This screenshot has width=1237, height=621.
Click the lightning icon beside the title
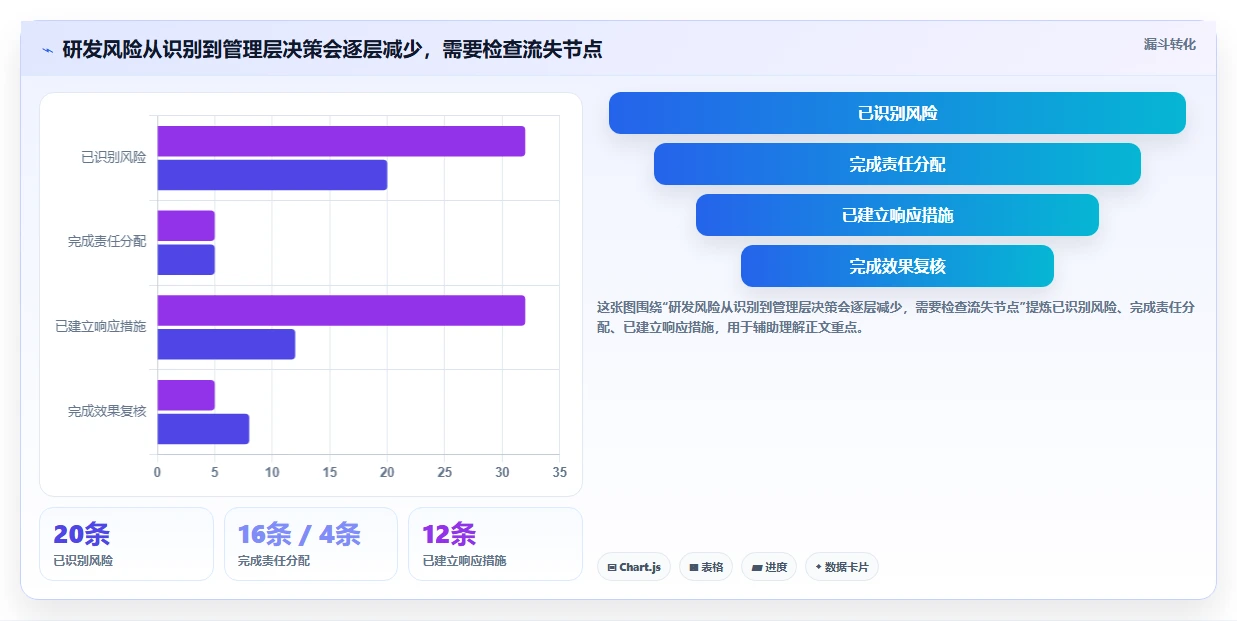coord(47,50)
